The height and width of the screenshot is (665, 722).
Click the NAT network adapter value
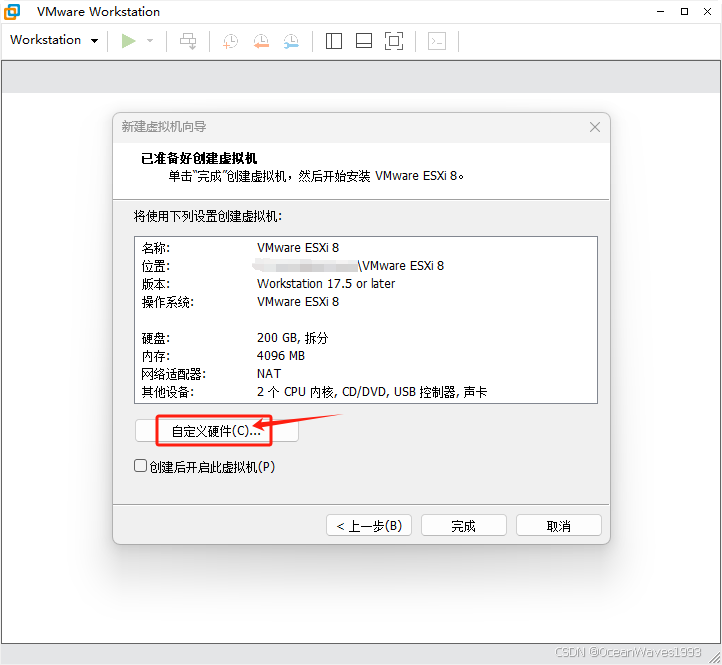point(268,373)
